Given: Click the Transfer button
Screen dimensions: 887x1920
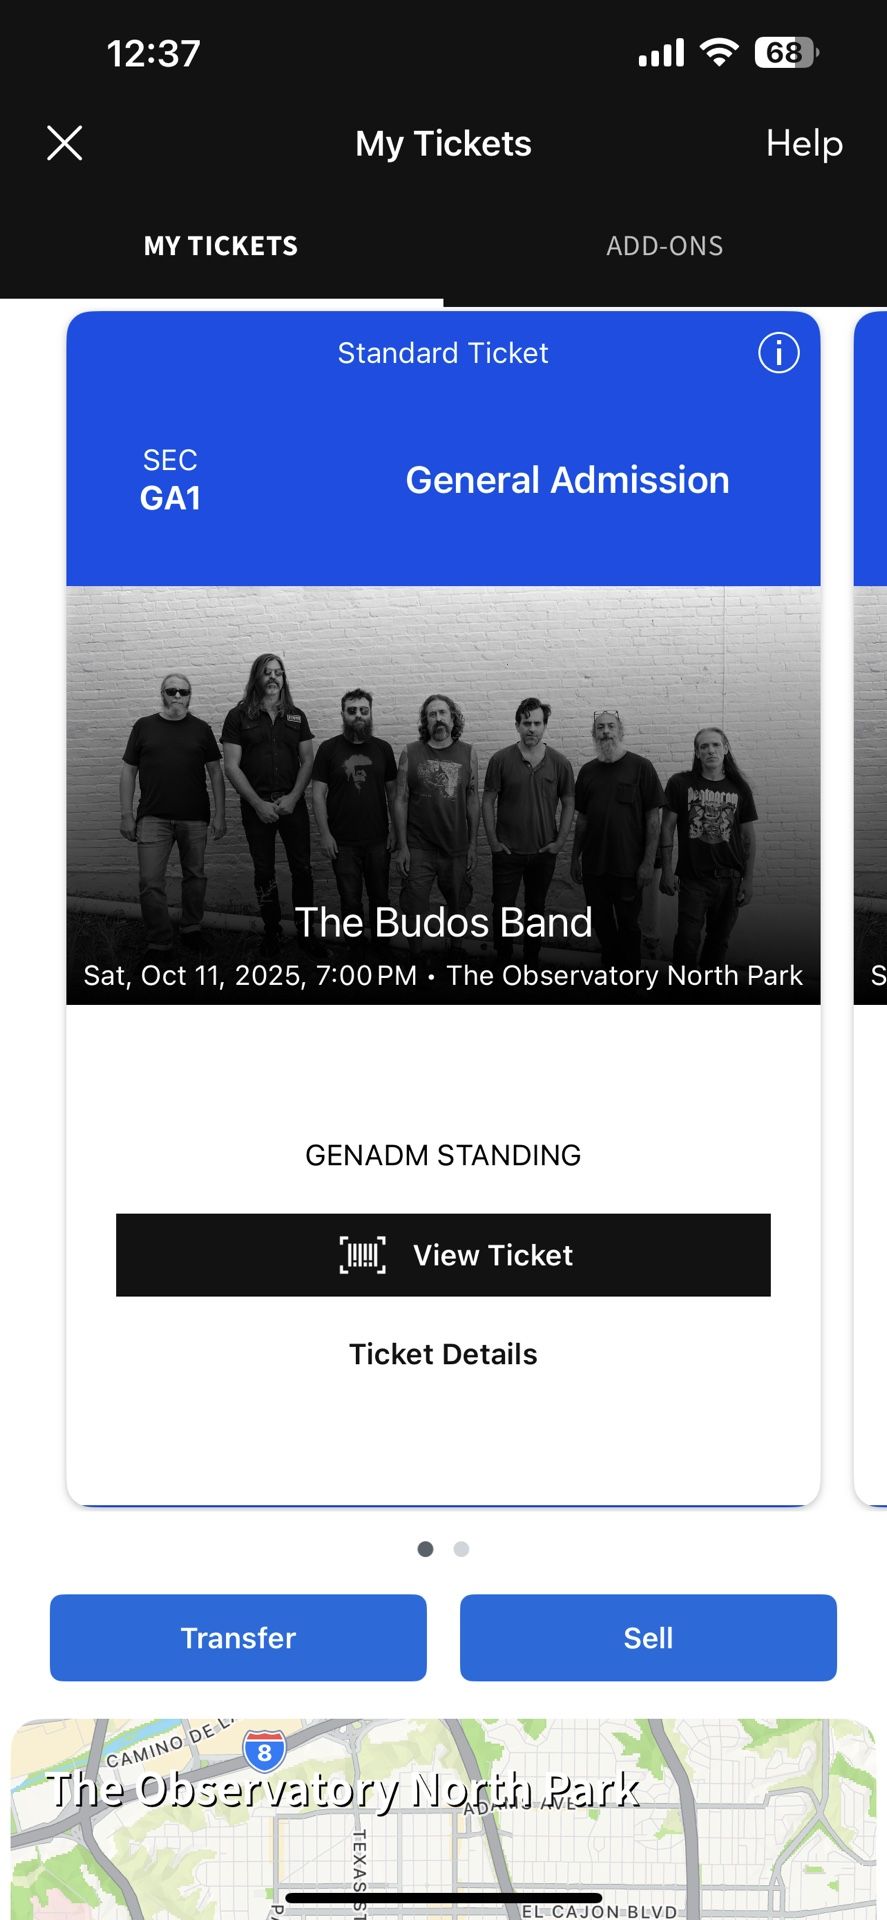Looking at the screenshot, I should point(238,1638).
